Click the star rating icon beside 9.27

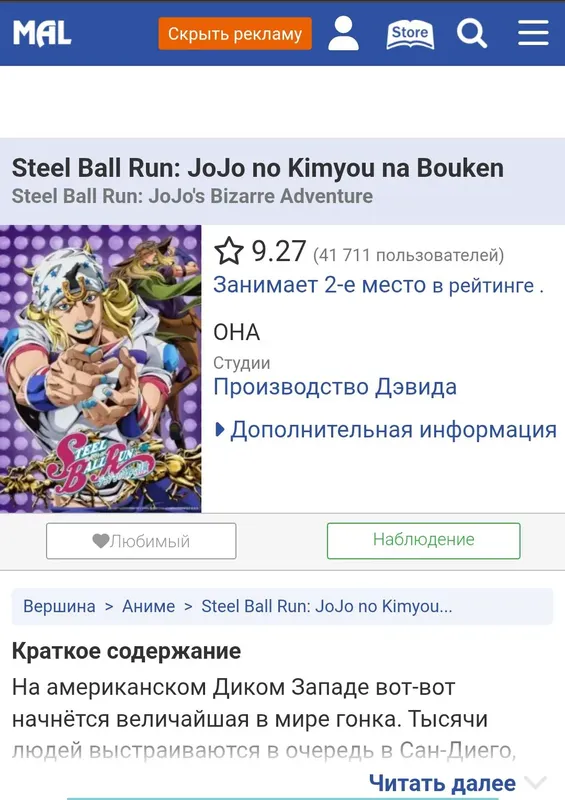point(229,251)
